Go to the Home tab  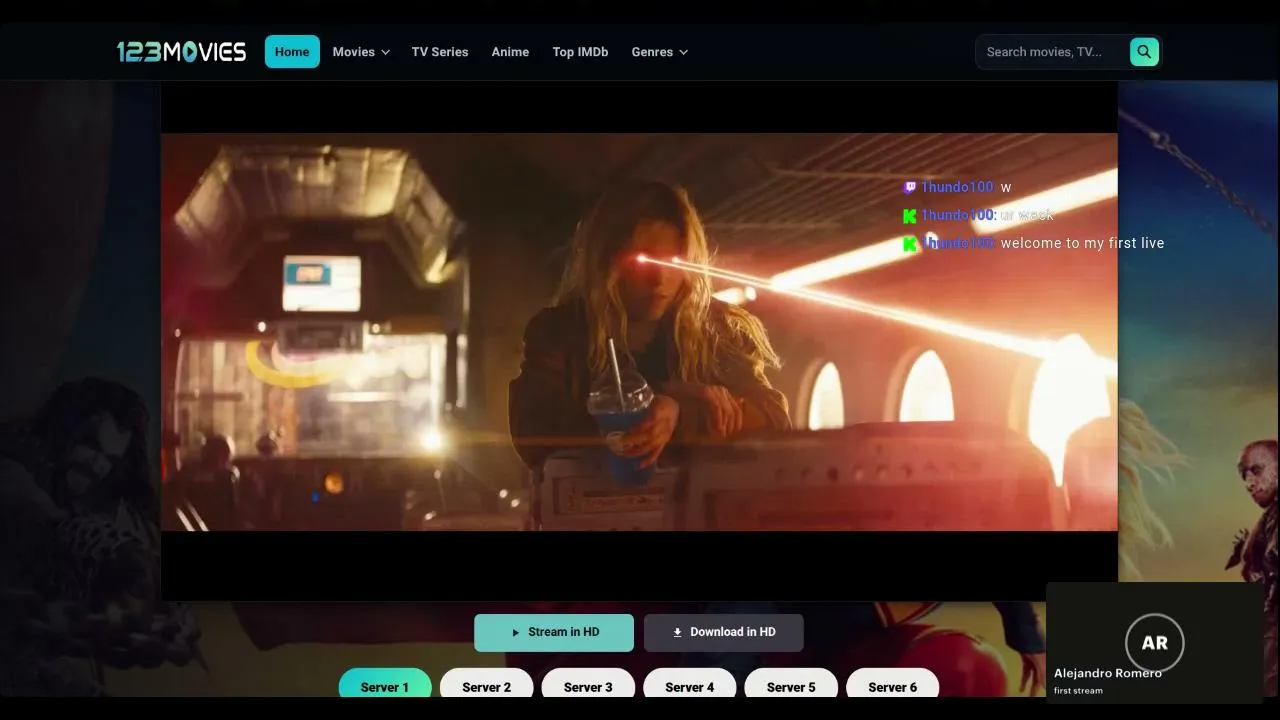pyautogui.click(x=292, y=52)
